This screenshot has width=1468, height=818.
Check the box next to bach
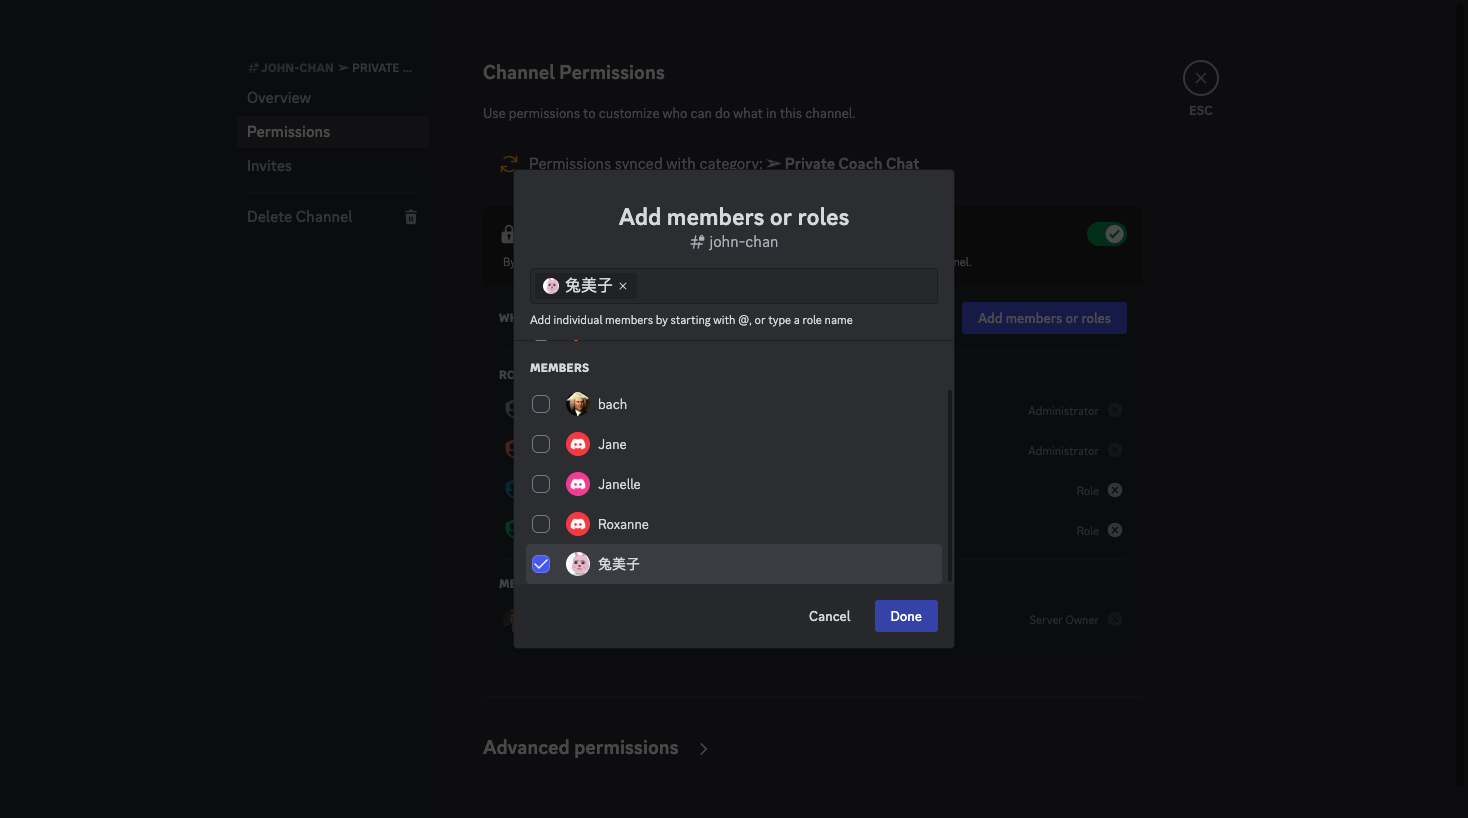[541, 404]
